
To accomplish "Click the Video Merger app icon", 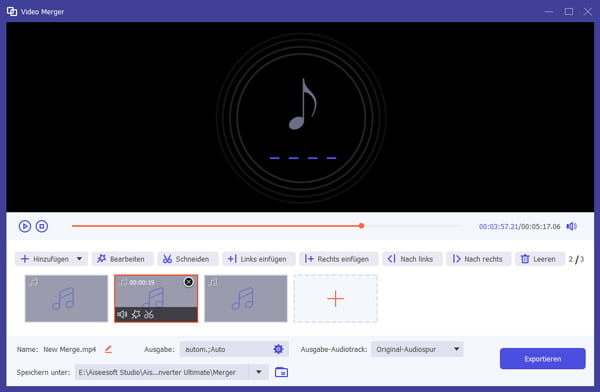I will pyautogui.click(x=12, y=11).
